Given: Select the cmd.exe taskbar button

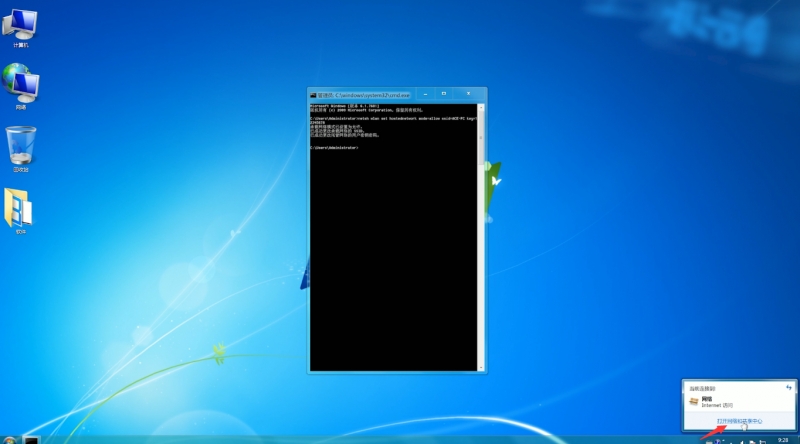Looking at the screenshot, I should 31,440.
